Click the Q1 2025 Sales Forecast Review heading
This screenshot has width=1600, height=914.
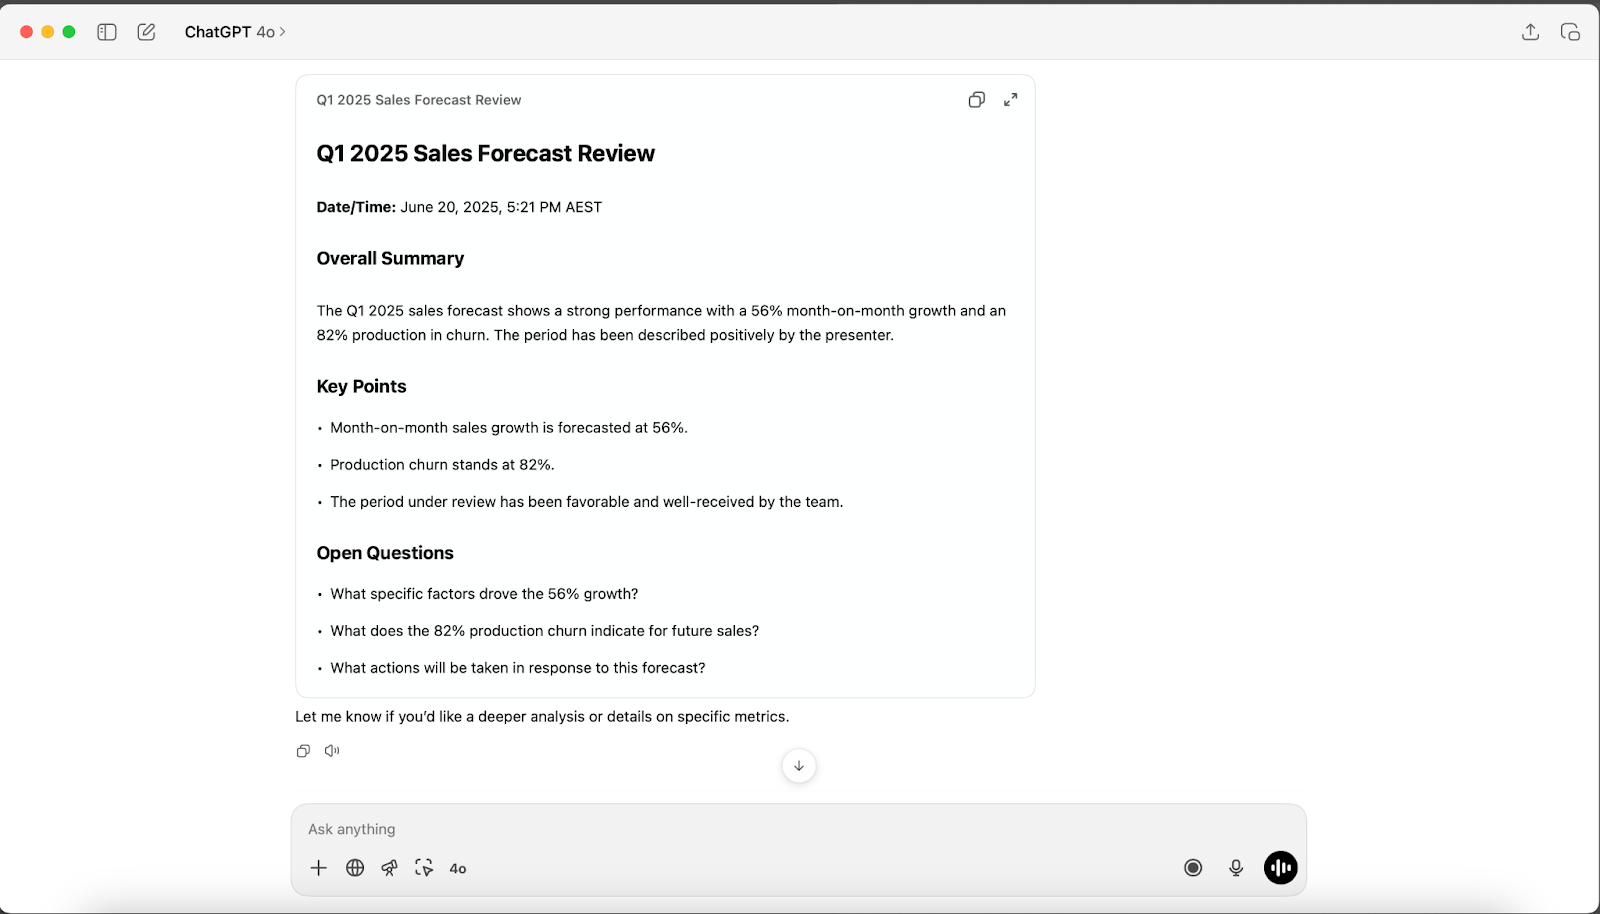[x=485, y=153]
